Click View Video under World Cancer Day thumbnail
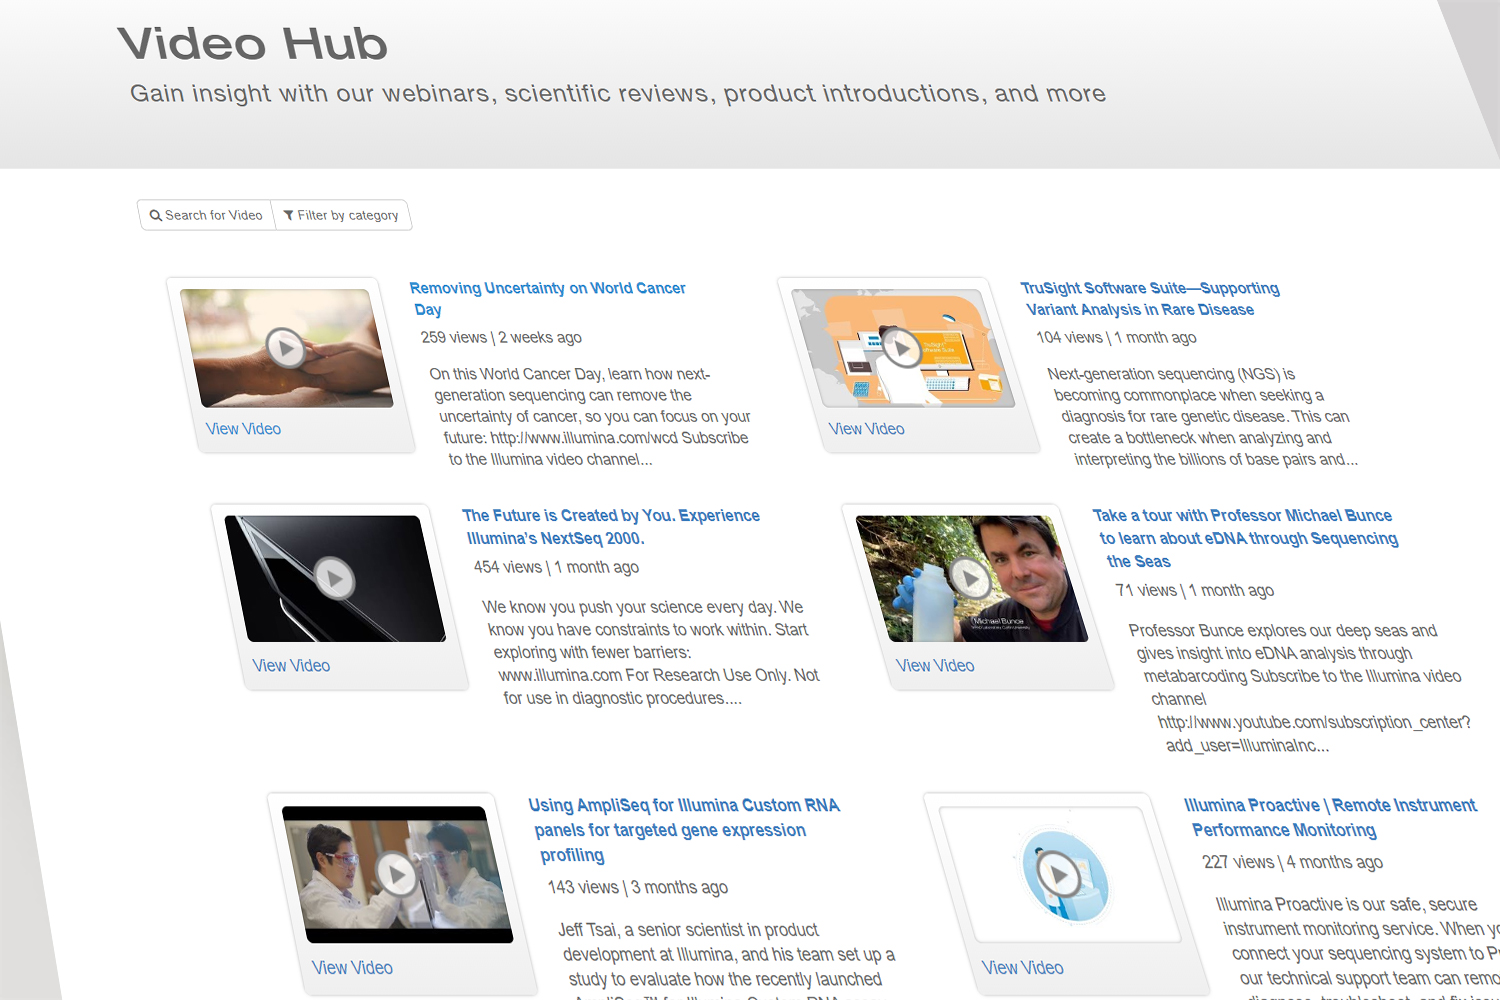 pos(243,429)
